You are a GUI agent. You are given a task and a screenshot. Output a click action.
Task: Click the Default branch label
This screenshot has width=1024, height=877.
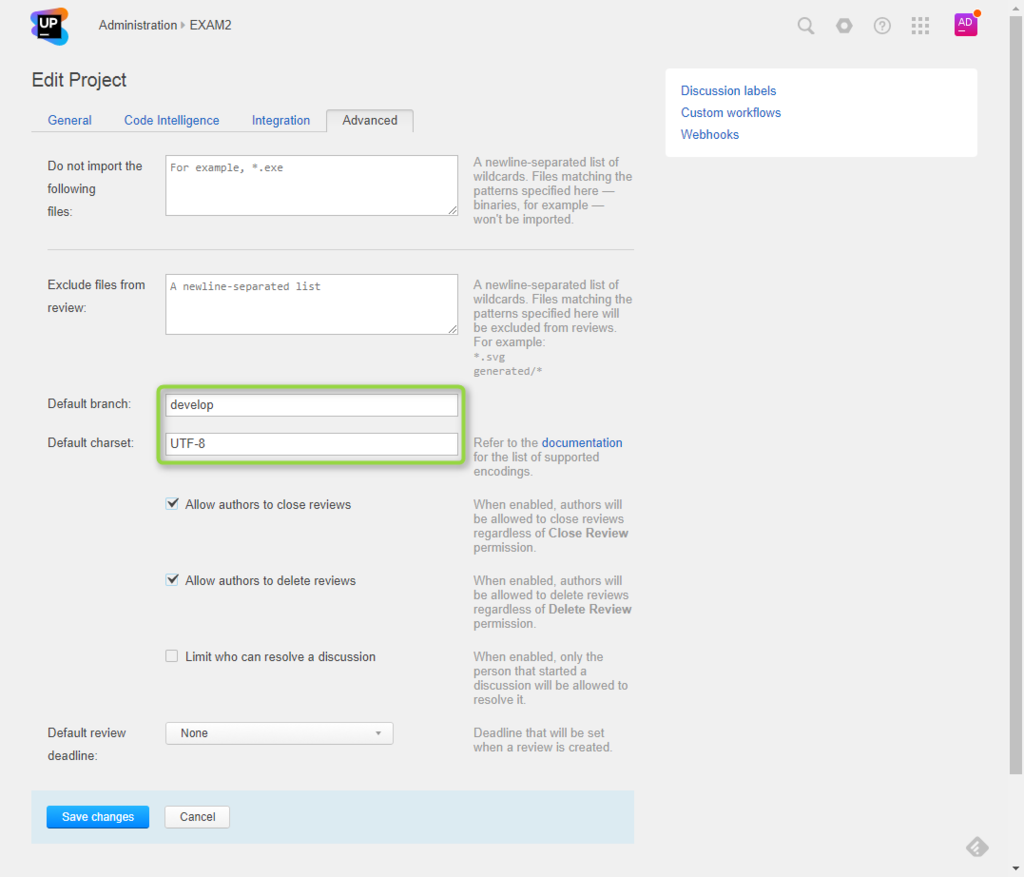(89, 404)
